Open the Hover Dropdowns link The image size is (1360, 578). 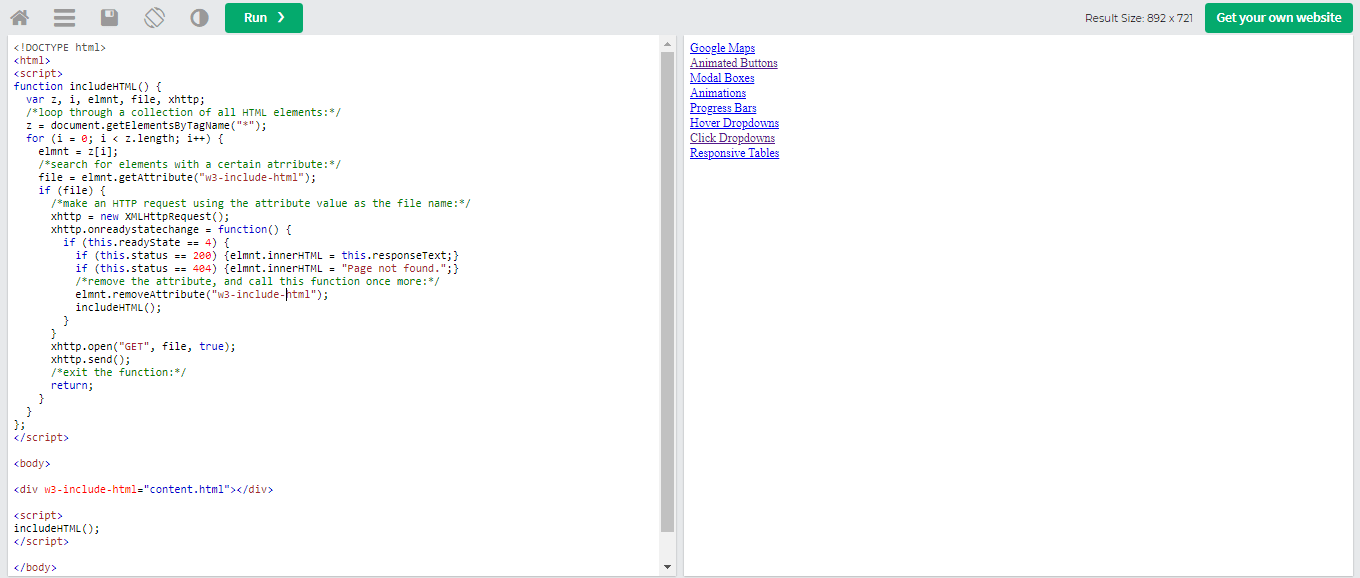[734, 123]
